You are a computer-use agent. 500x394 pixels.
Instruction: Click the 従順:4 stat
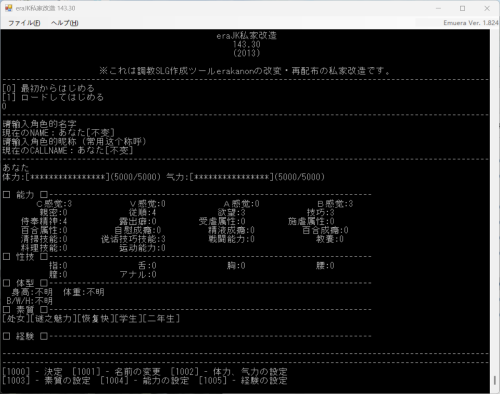(x=142, y=212)
